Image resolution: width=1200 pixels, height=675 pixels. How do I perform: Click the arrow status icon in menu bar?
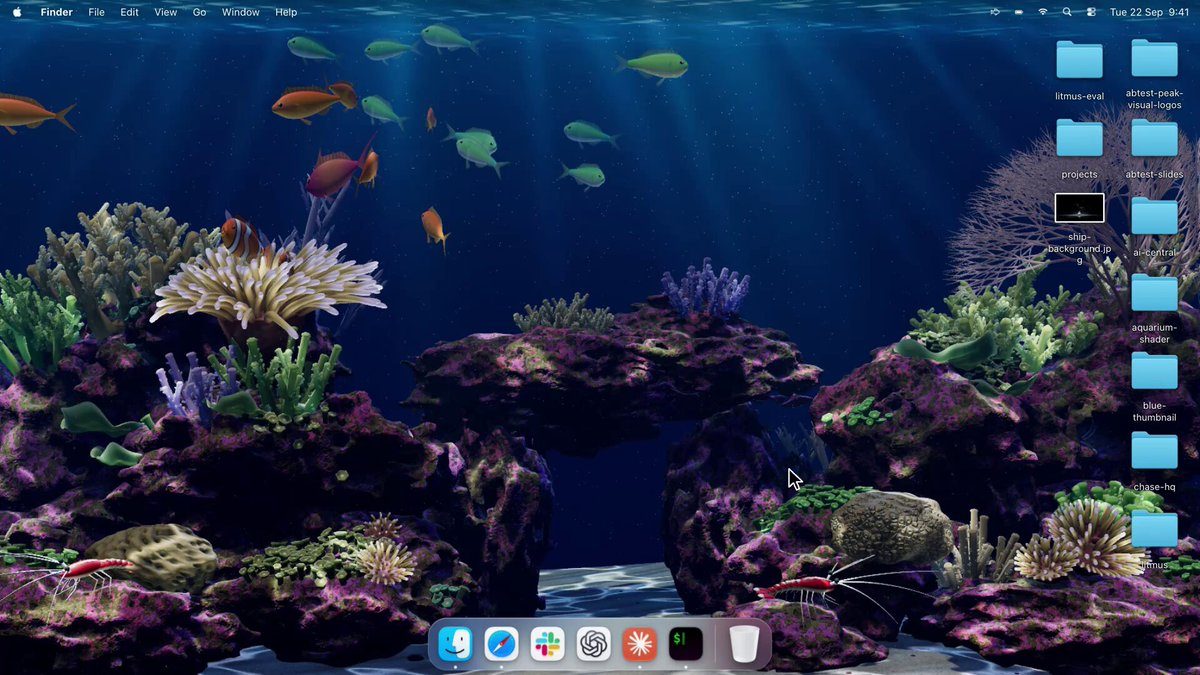pos(995,12)
